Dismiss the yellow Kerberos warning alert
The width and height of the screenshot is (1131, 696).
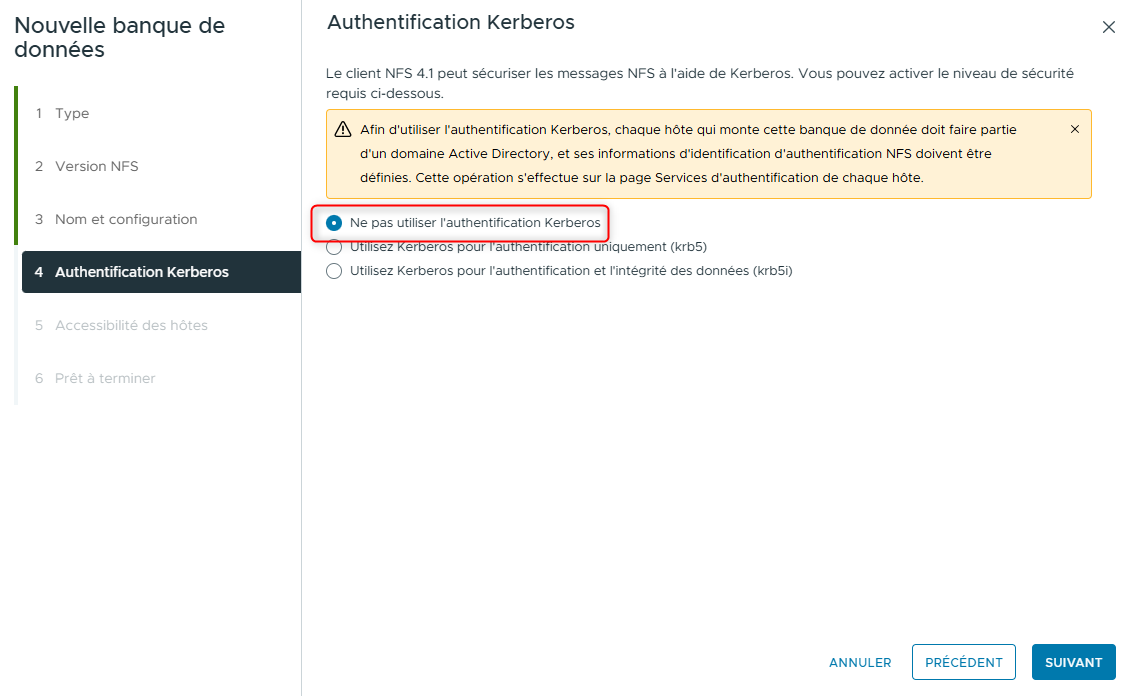coord(1075,129)
